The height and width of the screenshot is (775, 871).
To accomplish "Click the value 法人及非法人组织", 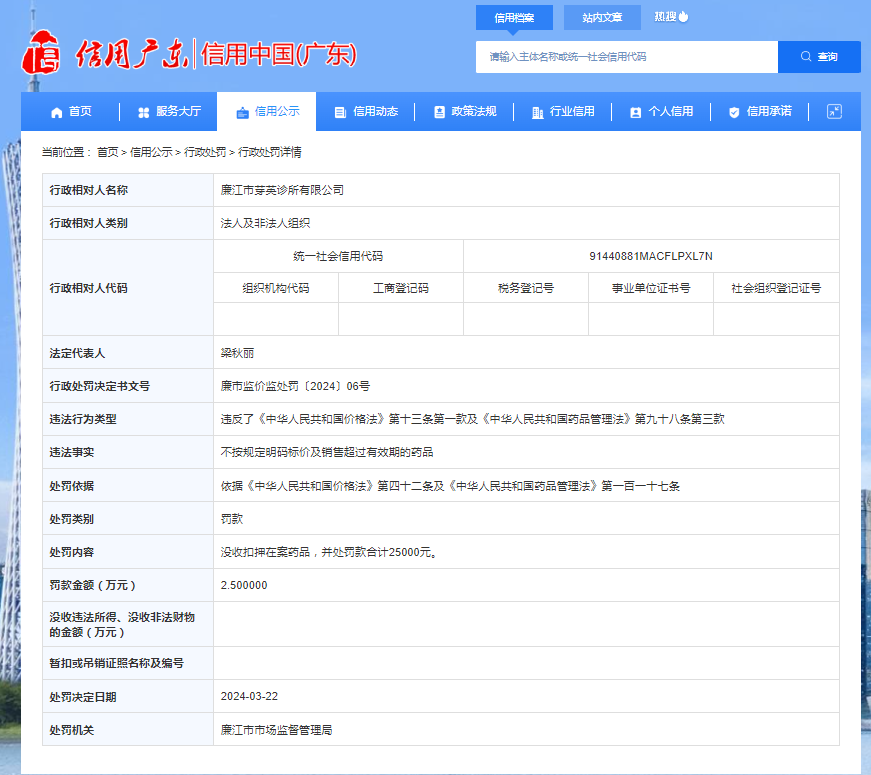I will (x=265, y=223).
